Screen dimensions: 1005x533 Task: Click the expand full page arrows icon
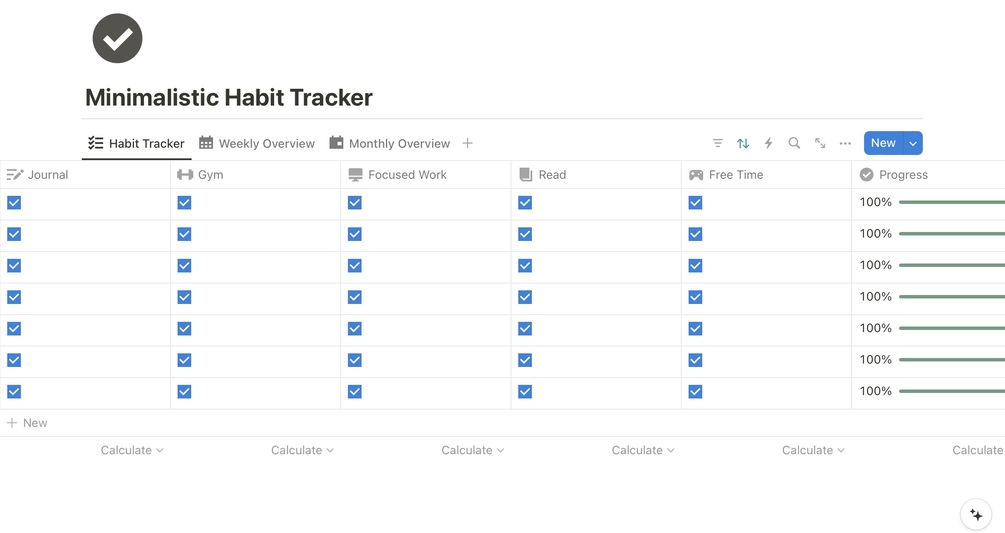[x=820, y=143]
